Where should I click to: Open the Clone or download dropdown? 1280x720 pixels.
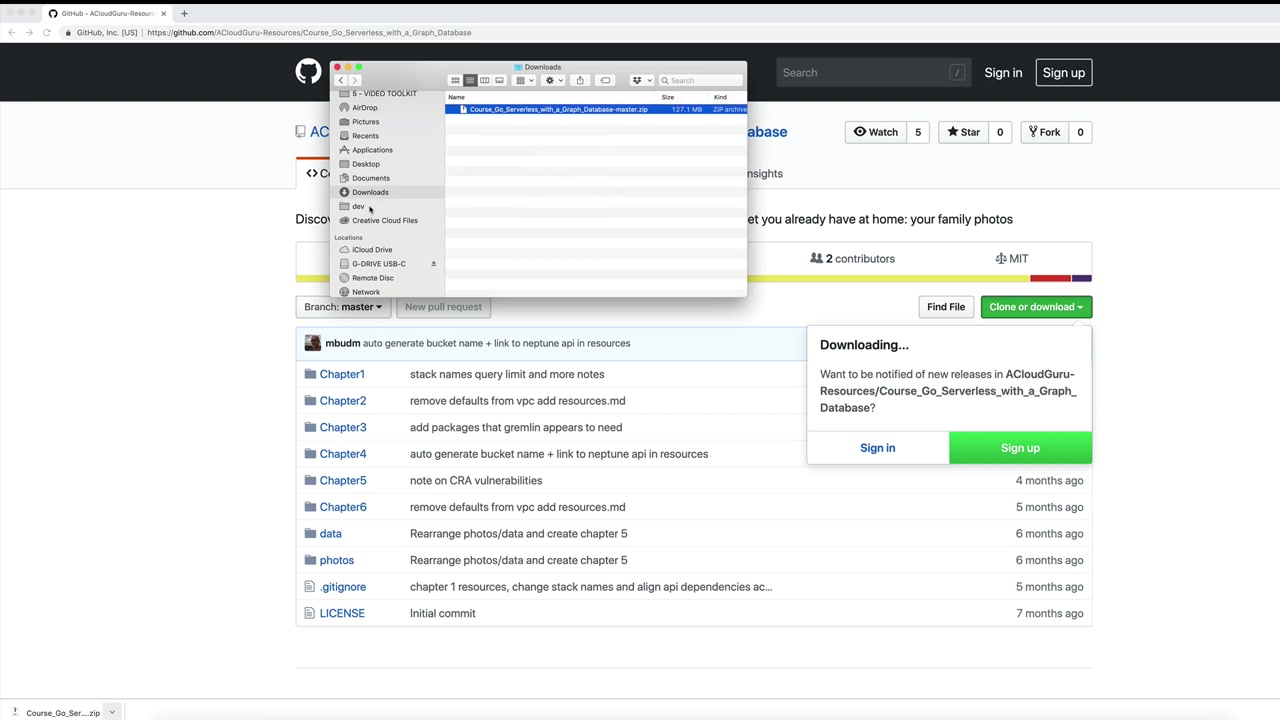point(1036,307)
